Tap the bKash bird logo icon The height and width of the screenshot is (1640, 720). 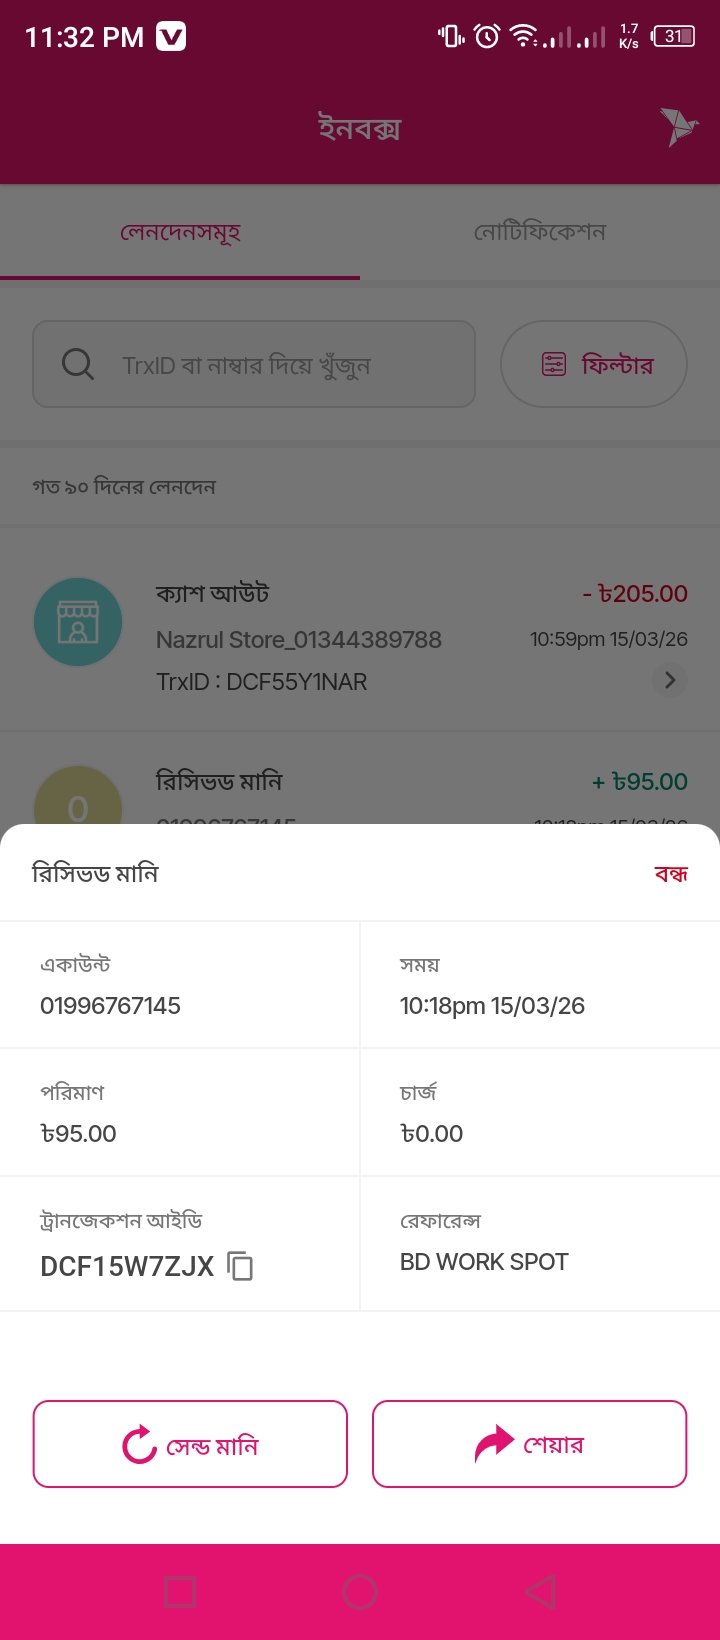678,127
